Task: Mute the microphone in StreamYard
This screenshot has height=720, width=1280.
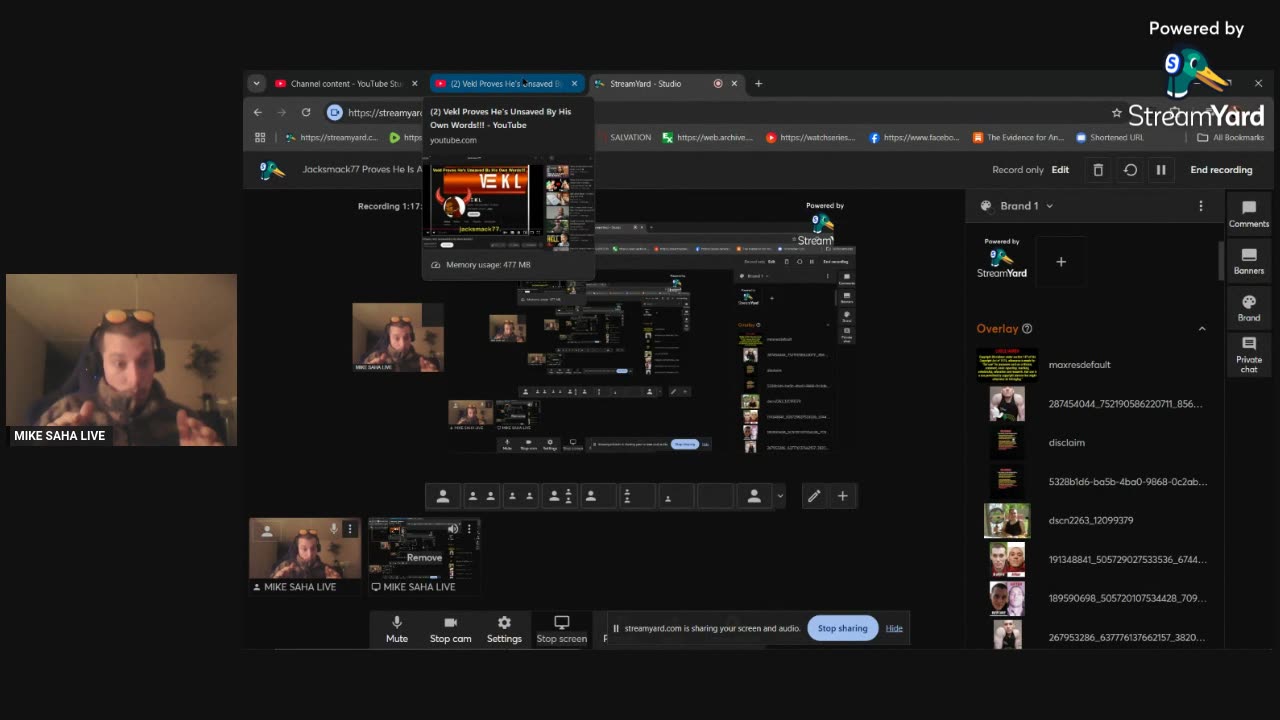Action: [397, 629]
